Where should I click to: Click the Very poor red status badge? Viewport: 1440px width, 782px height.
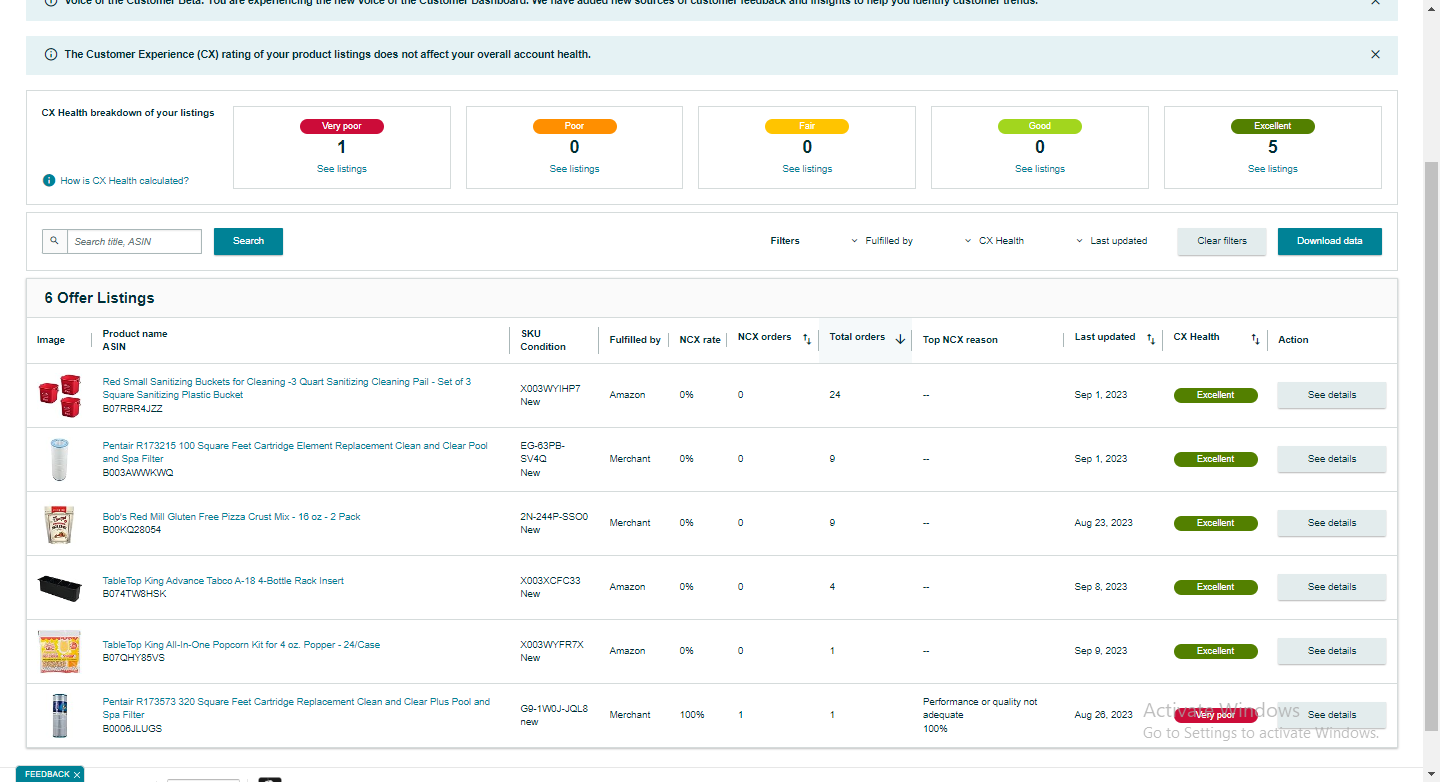(x=1215, y=715)
